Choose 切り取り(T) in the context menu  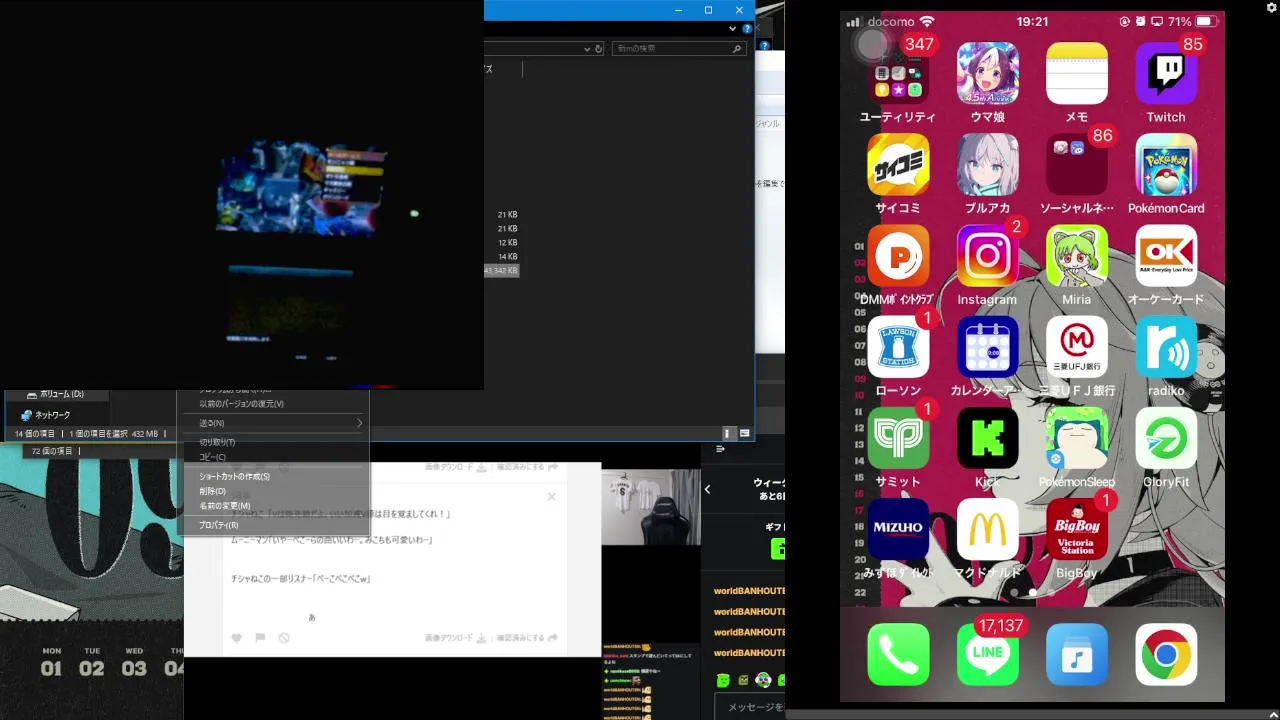pyautogui.click(x=217, y=442)
